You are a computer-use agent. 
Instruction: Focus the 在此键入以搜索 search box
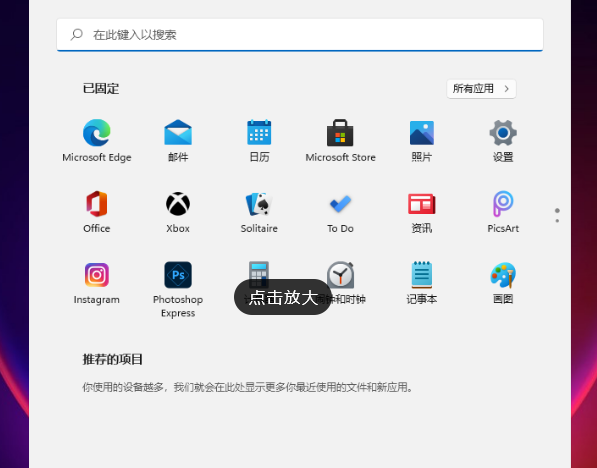(x=300, y=35)
